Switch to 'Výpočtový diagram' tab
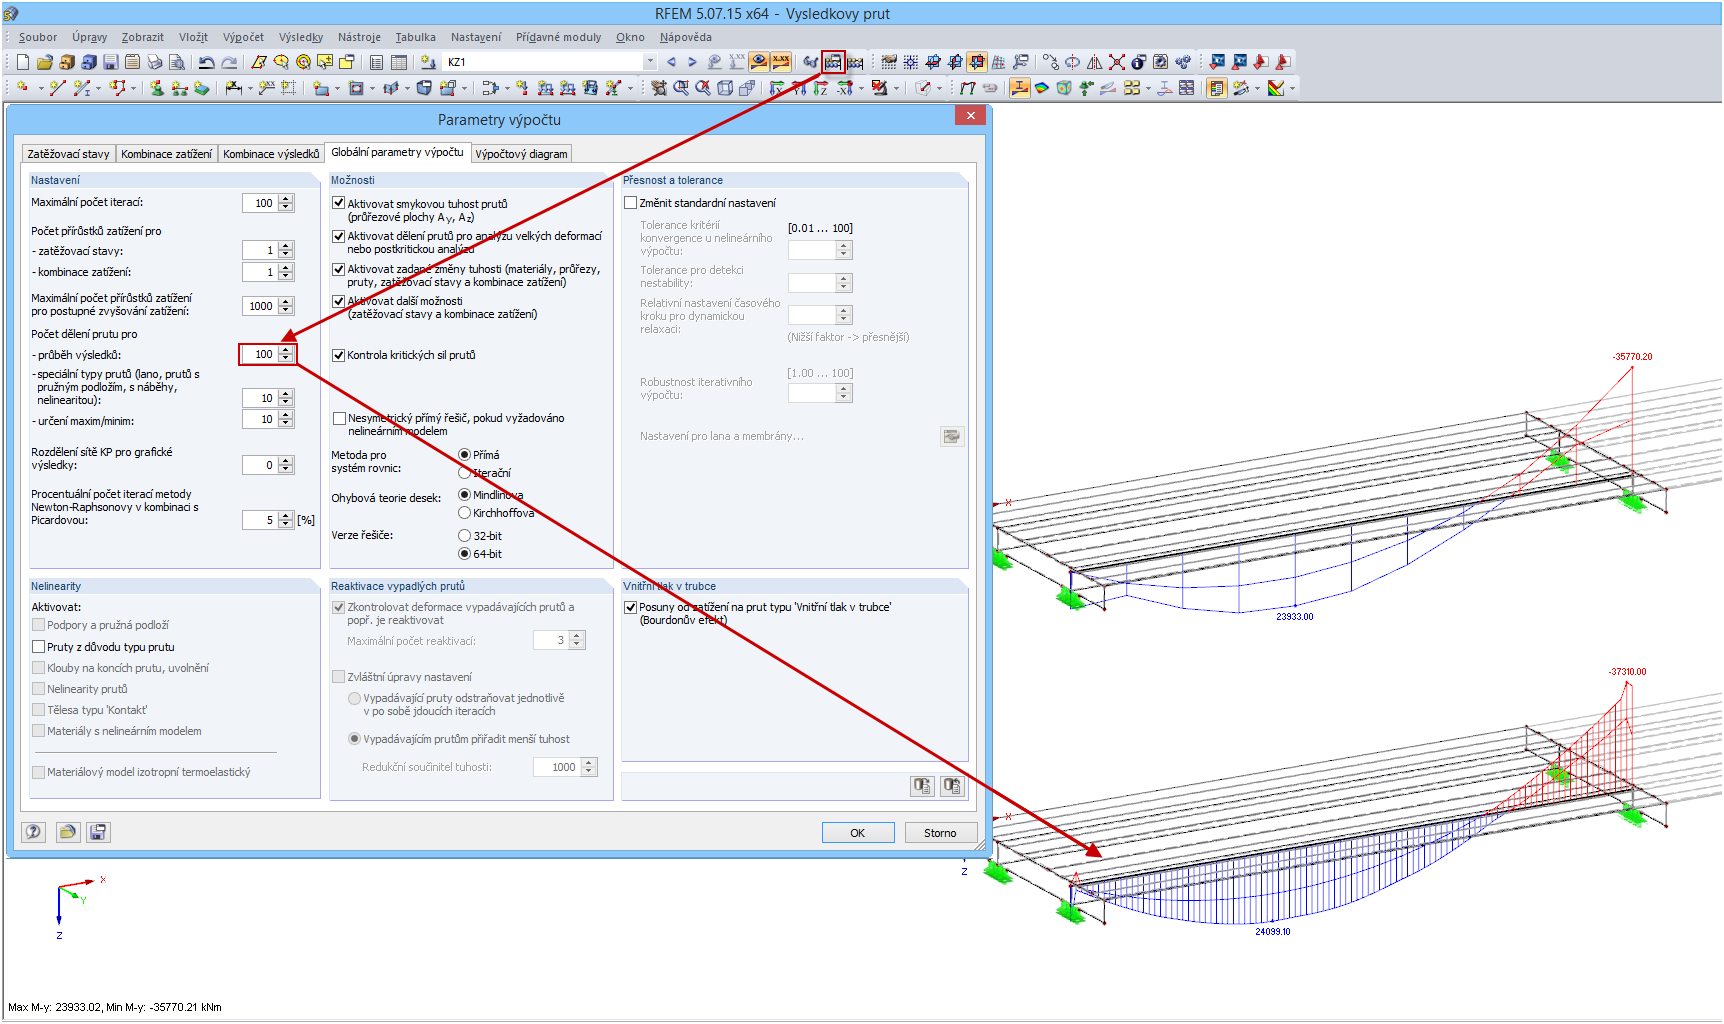This screenshot has height=1024, width=1724. point(521,154)
